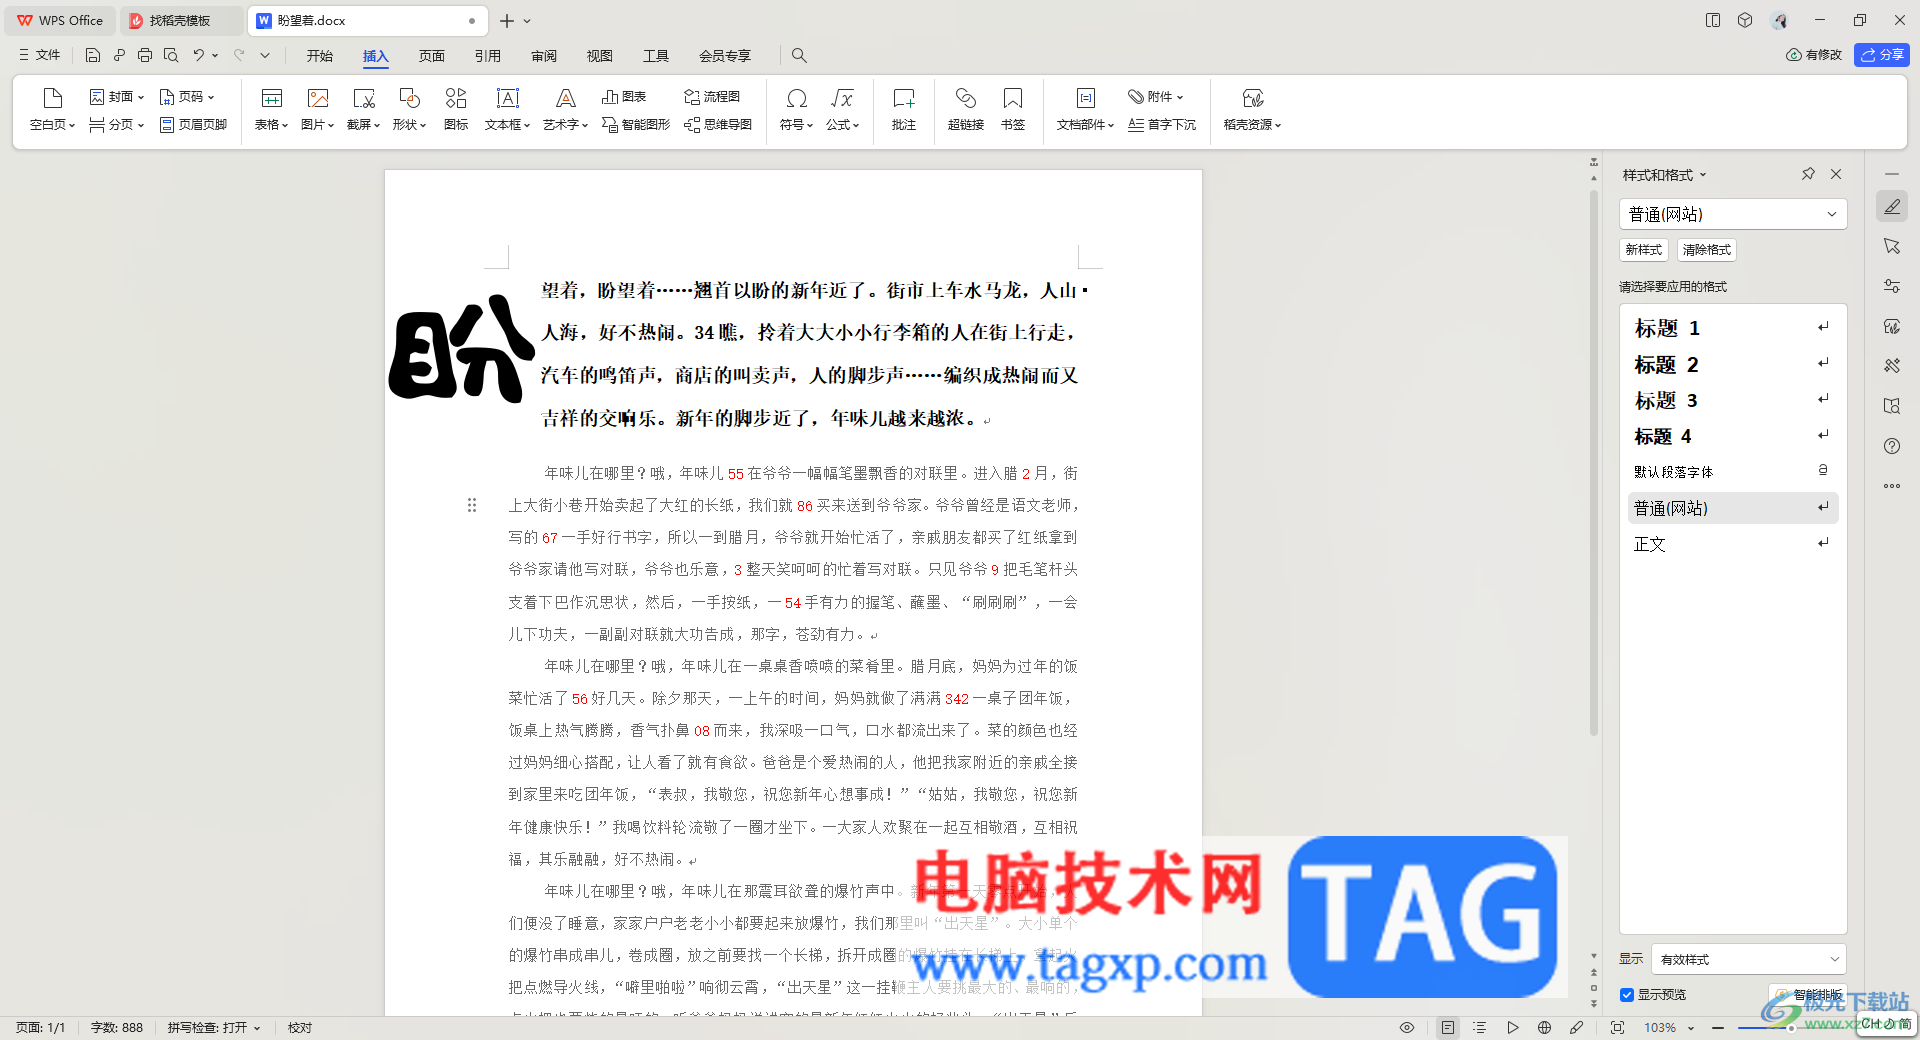
Task: Open the search magnifier in ribbon tabs
Action: click(799, 55)
